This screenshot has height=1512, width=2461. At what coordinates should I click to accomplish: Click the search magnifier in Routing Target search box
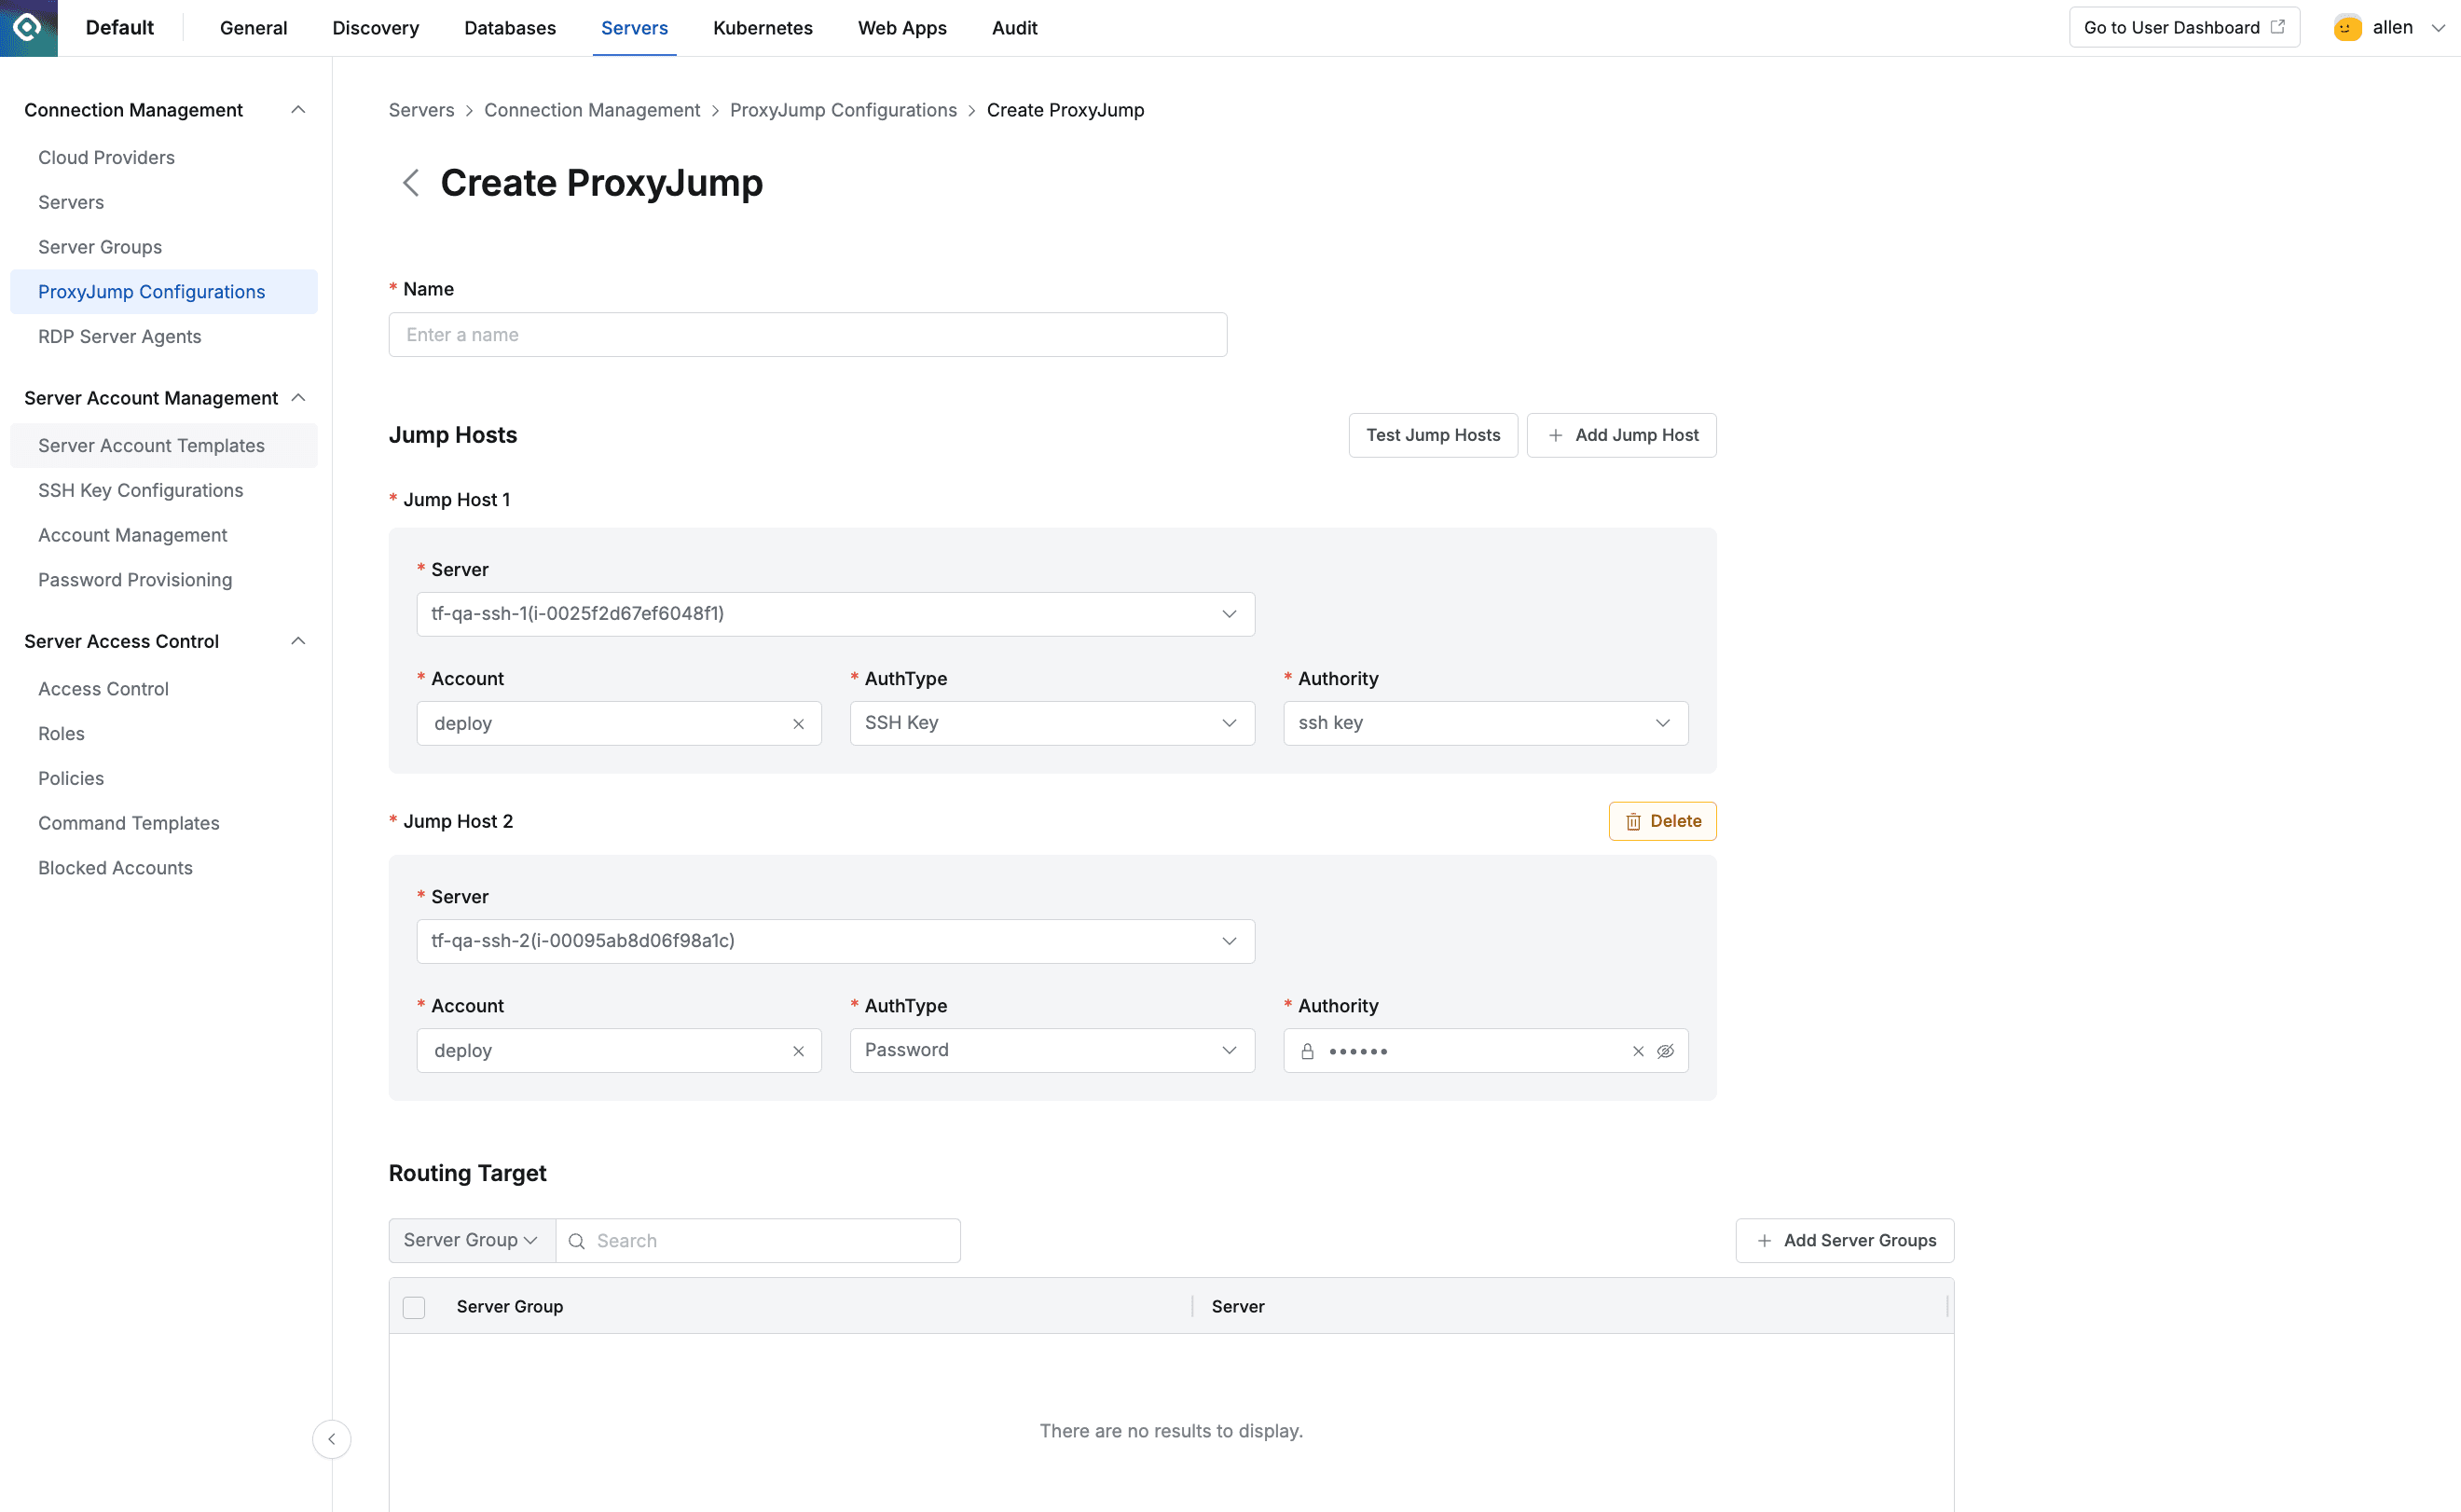point(578,1240)
